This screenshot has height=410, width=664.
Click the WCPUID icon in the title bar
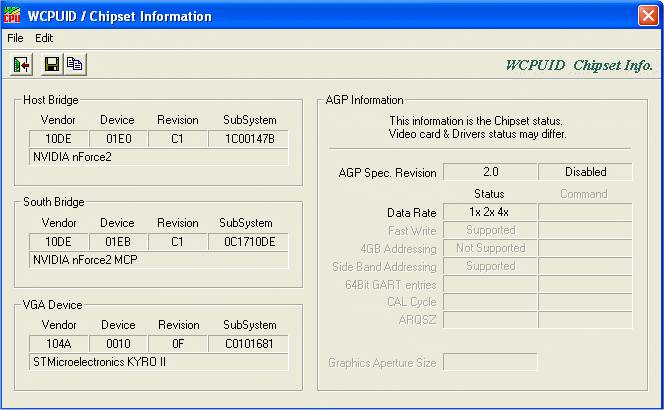tap(12, 15)
